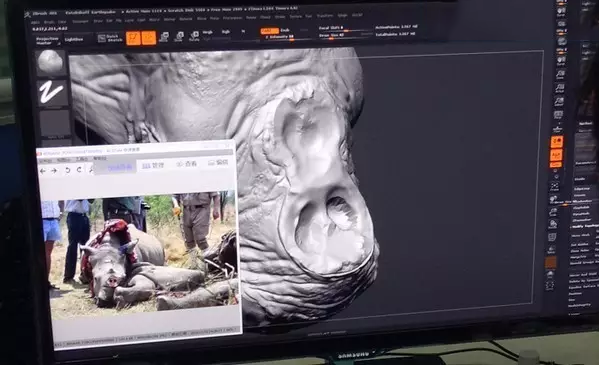This screenshot has height=365, width=599.
Task: Click the Projection Master button
Action: [47, 41]
